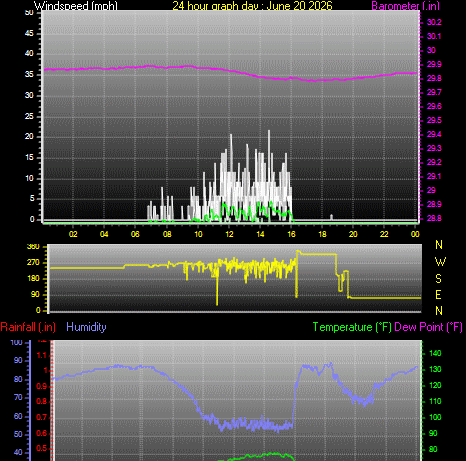Click the 0.8 rainfall scale value
This screenshot has width=466, height=461.
tap(42, 401)
